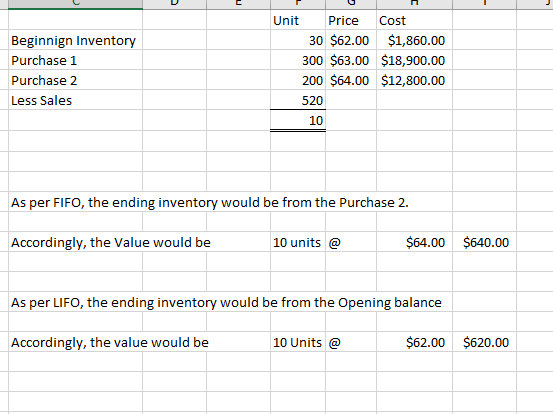Select the '@' cell in the FIFO row

pos(351,242)
